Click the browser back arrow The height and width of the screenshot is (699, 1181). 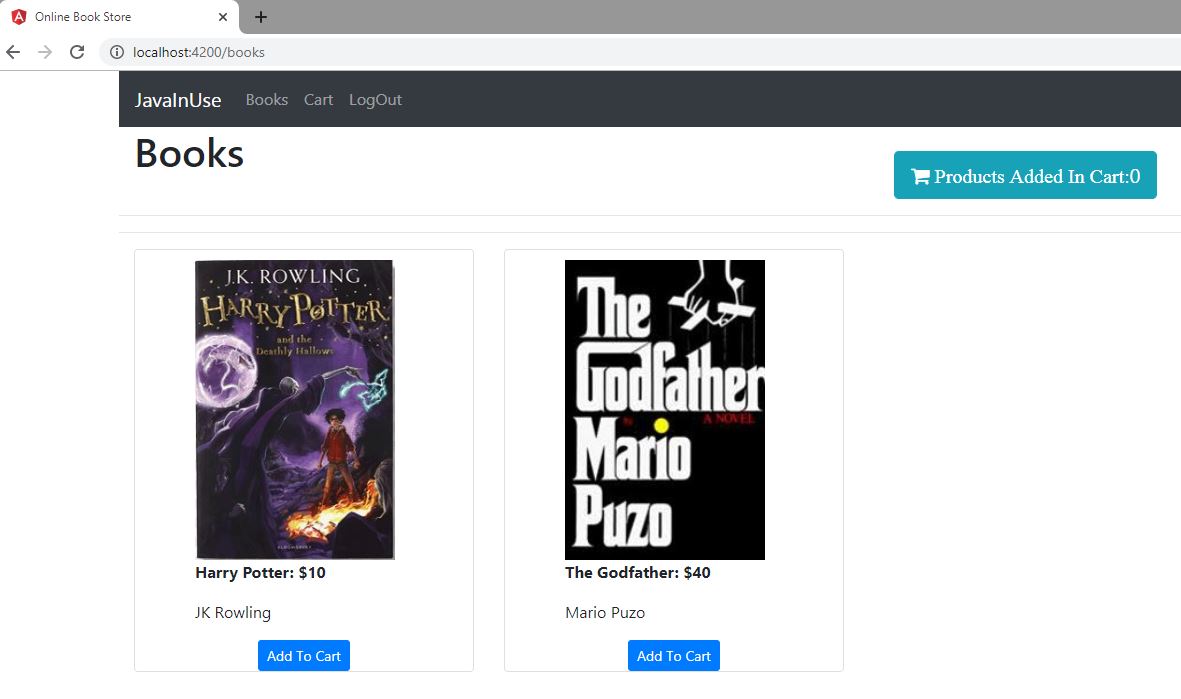point(13,52)
